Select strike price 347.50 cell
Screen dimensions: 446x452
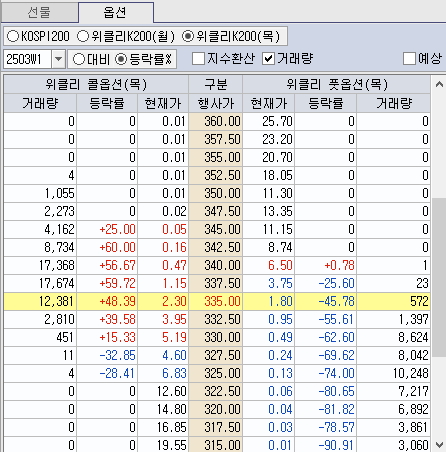216,211
